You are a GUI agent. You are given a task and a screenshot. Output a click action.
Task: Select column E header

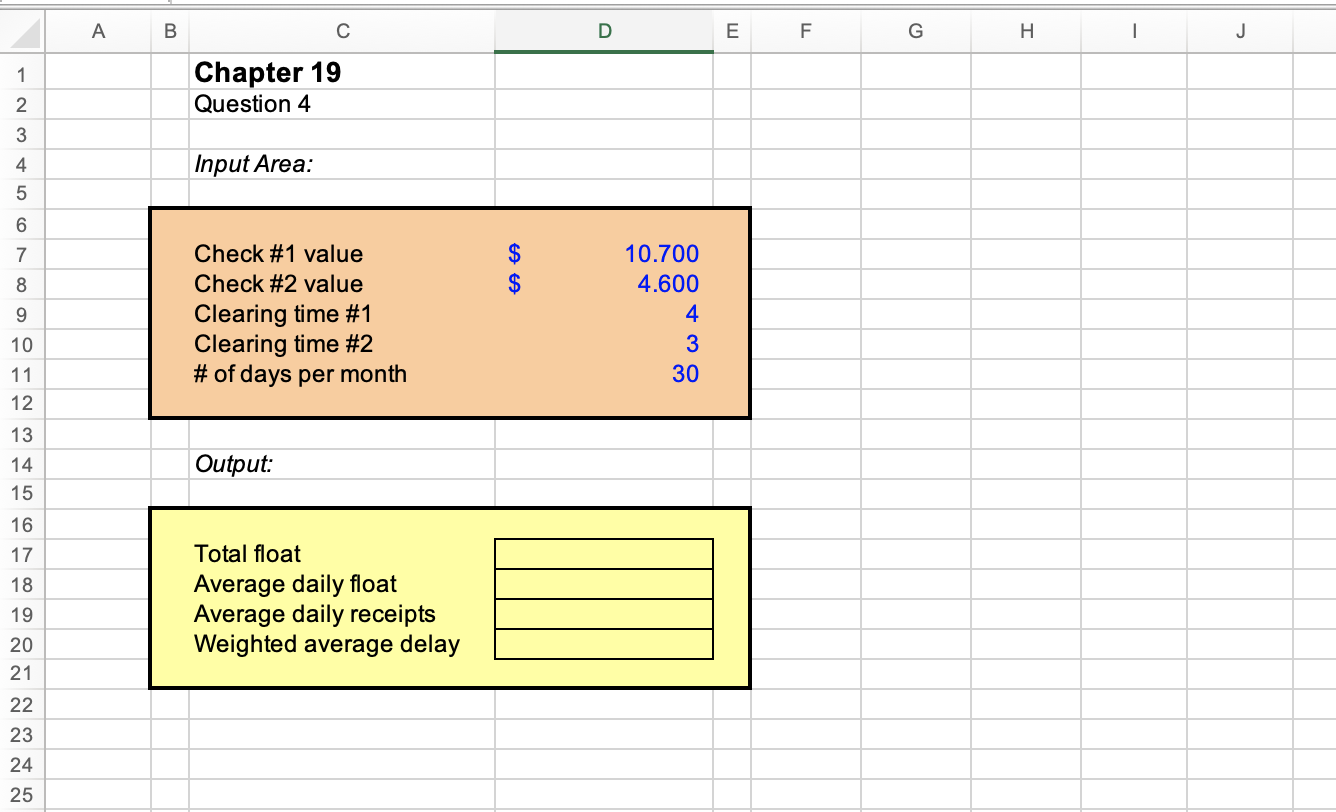coord(732,32)
